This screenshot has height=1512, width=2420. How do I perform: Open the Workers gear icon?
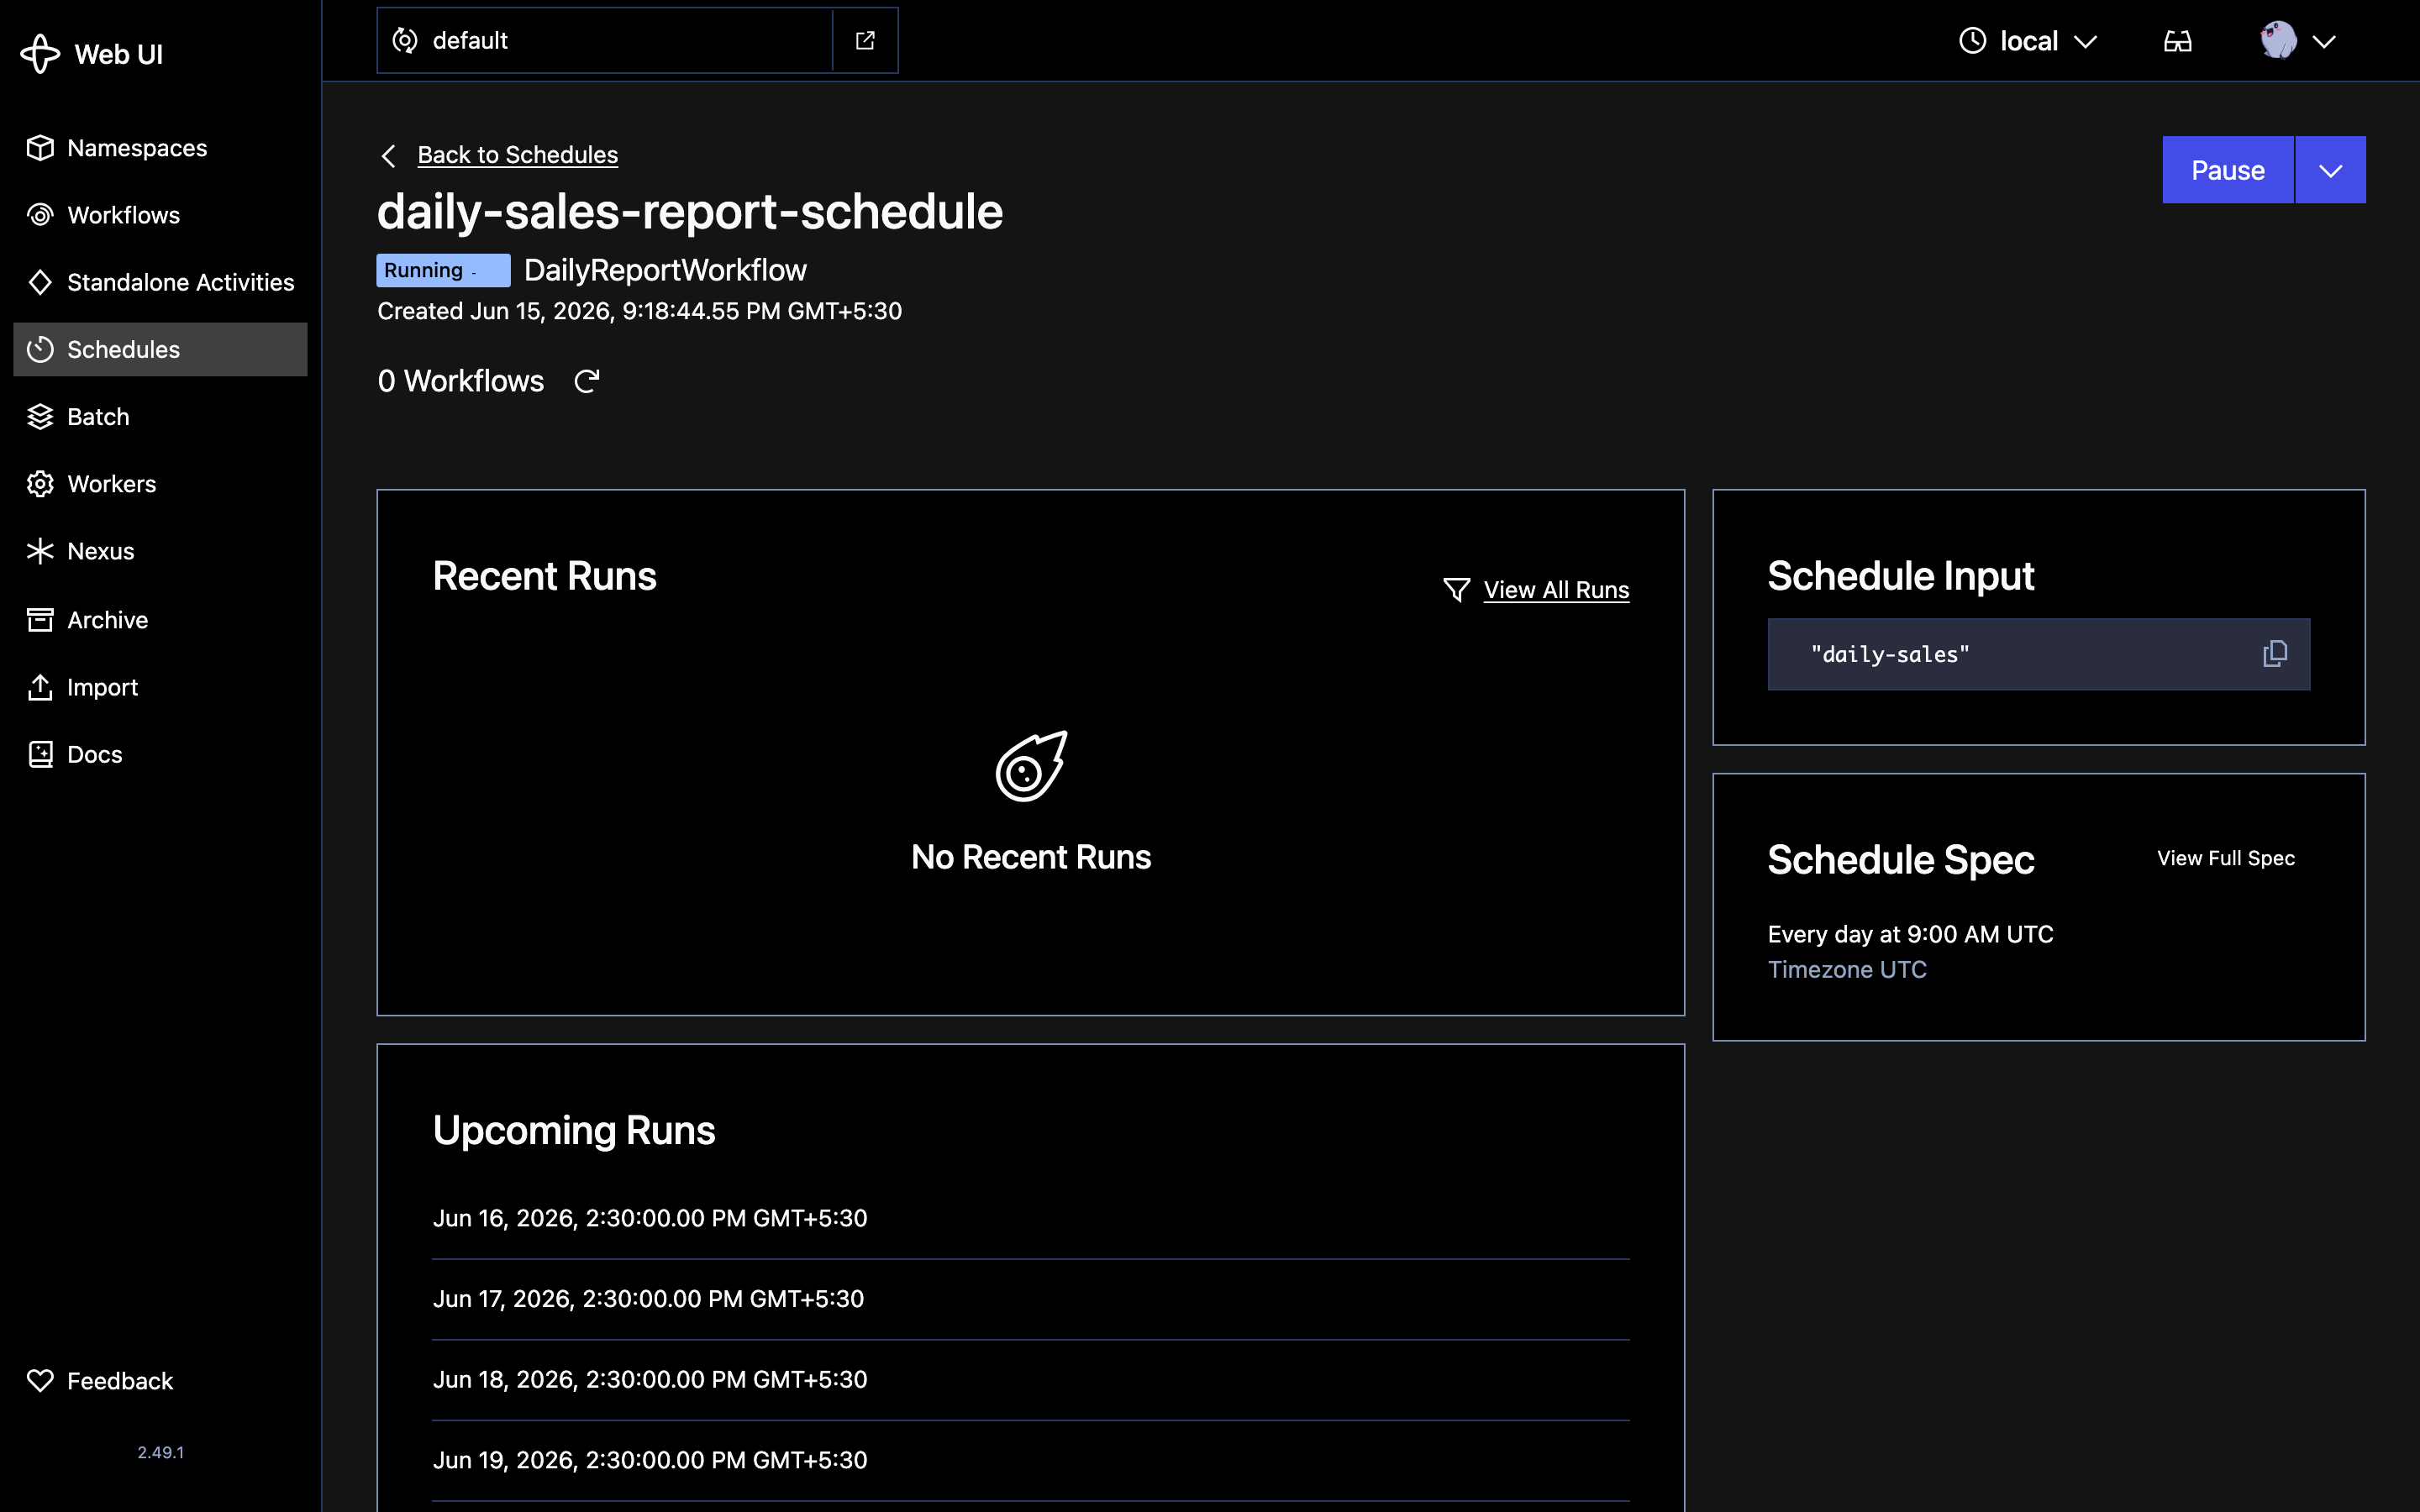40,484
